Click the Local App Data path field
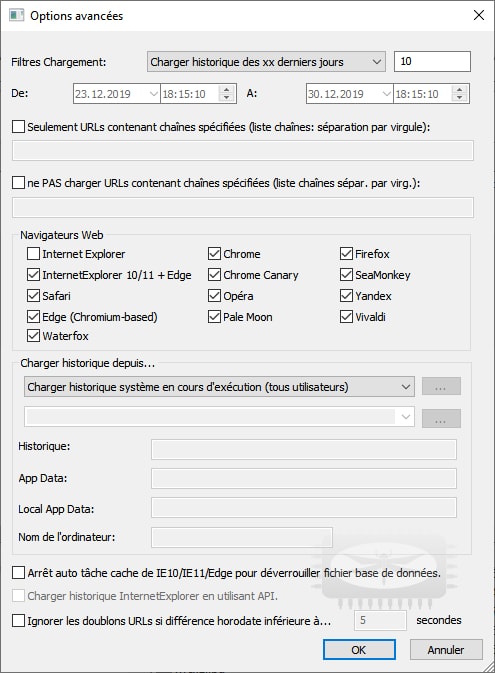 [304, 508]
